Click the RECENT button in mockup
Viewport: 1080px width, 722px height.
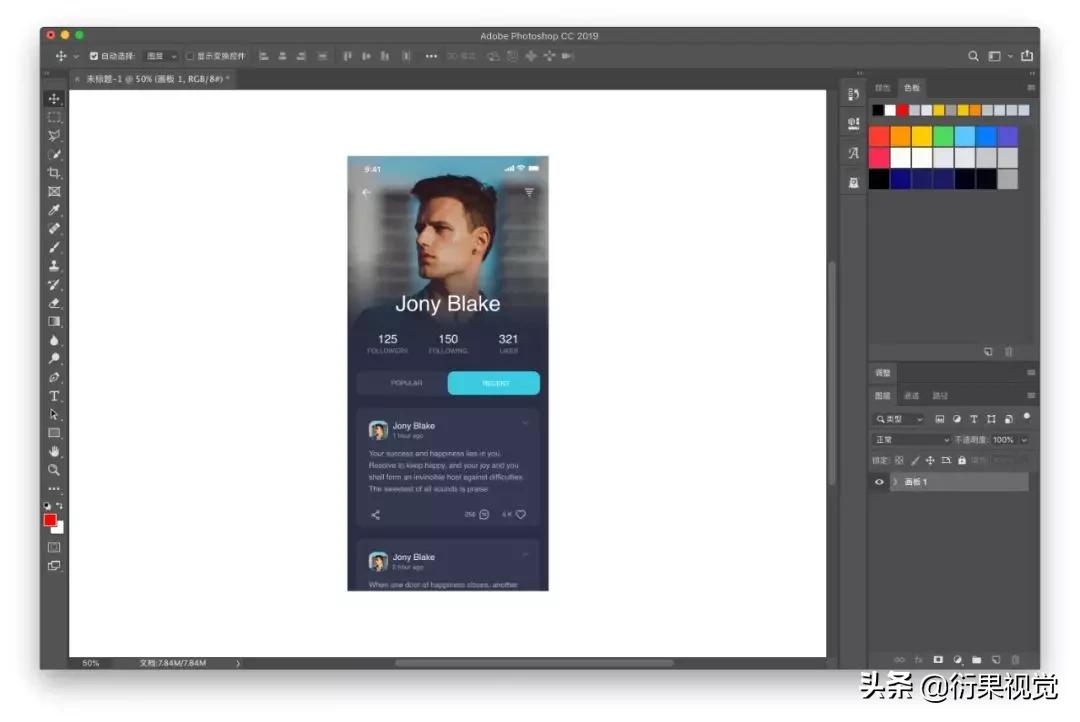click(494, 383)
